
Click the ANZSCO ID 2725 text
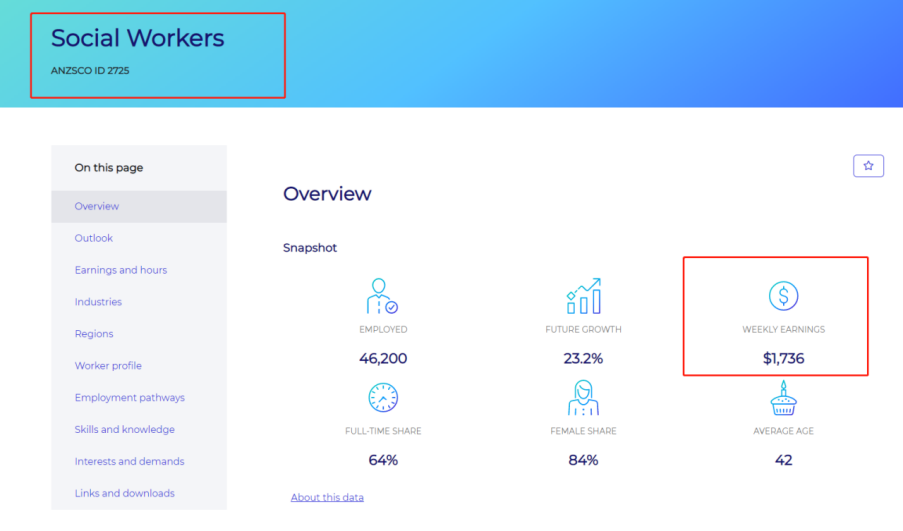(90, 71)
